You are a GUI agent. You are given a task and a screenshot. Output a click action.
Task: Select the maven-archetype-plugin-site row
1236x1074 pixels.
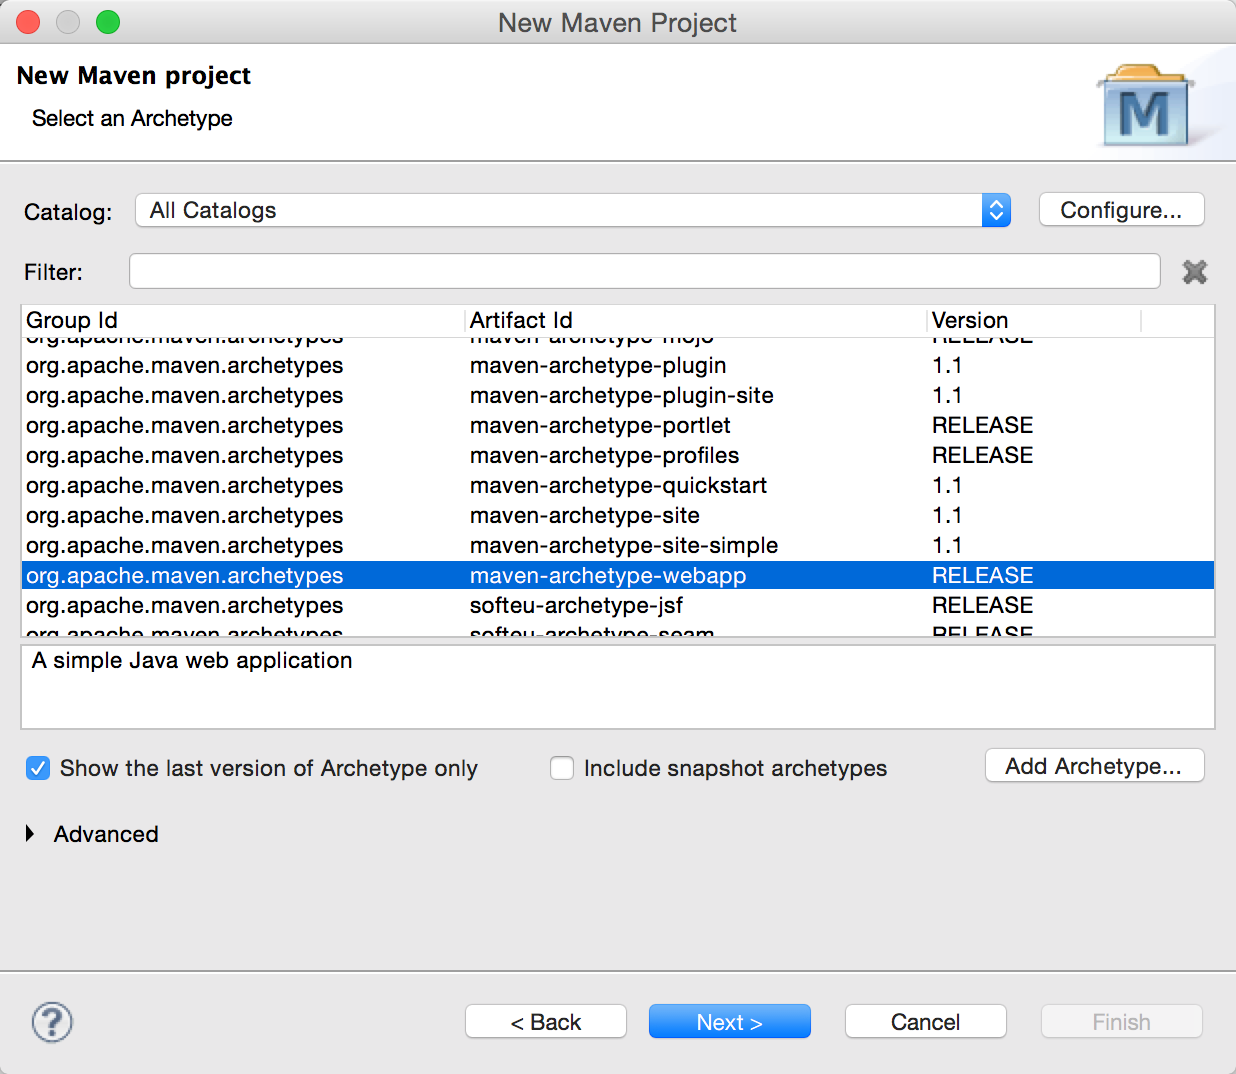pos(618,395)
